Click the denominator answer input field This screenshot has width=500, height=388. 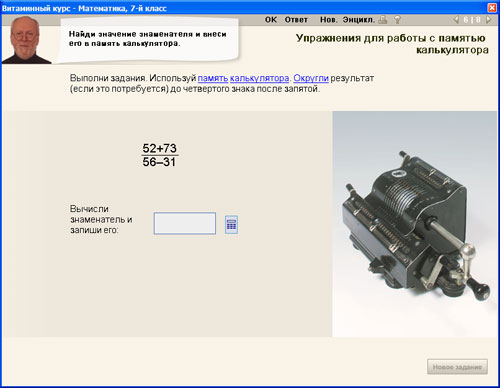(x=185, y=223)
